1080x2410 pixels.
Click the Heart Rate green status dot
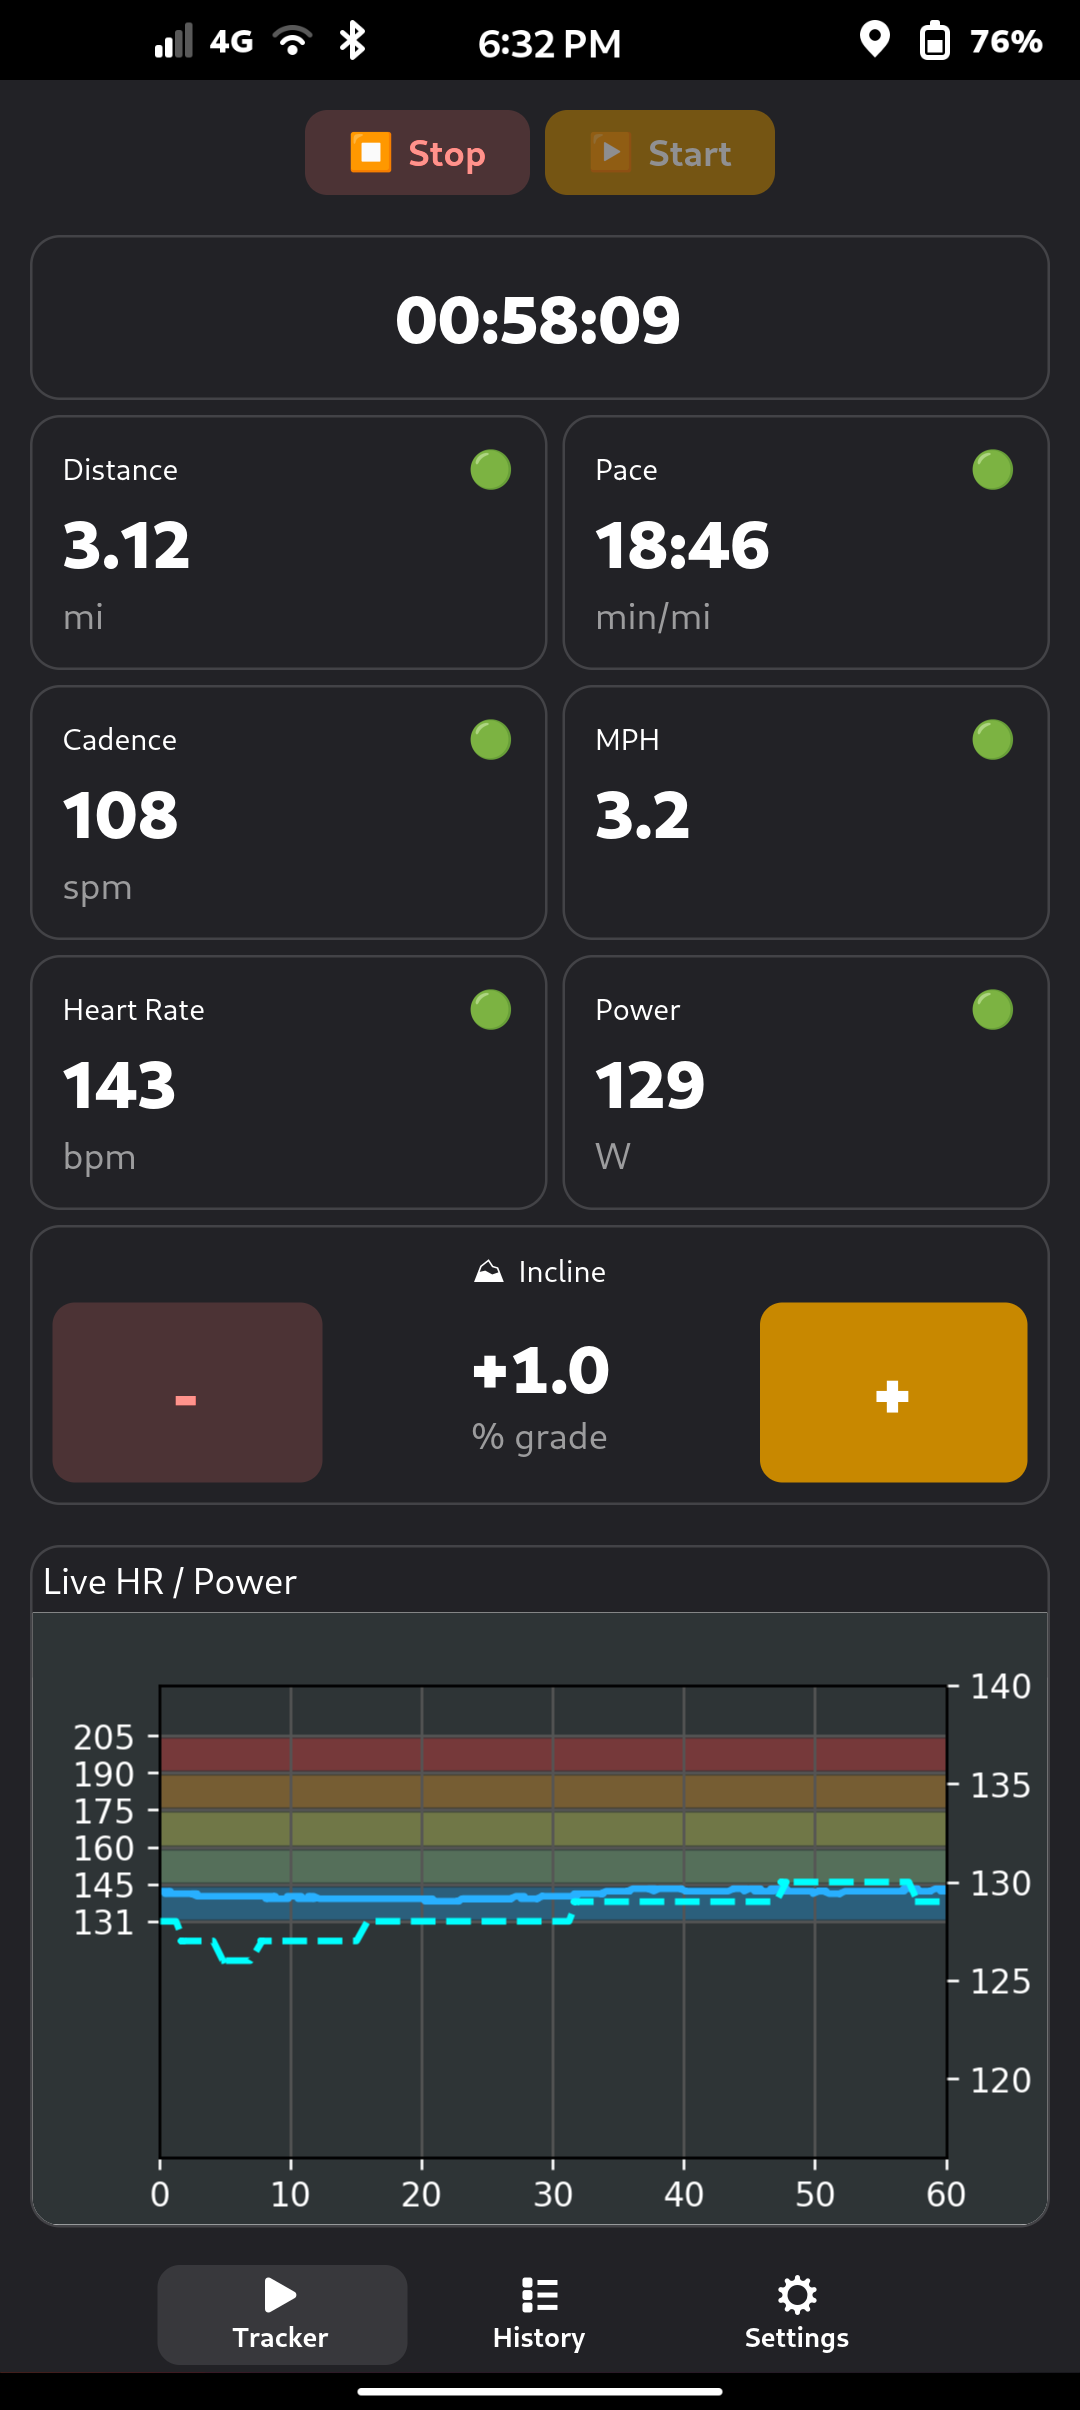point(491,1010)
